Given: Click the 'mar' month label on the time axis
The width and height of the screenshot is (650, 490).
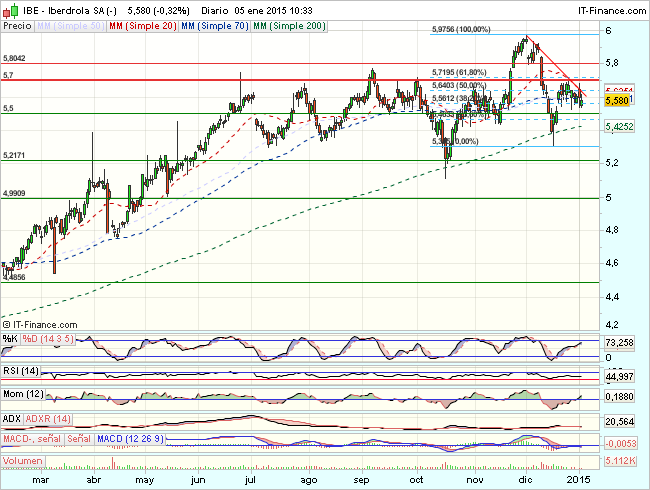Looking at the screenshot, I should [x=41, y=480].
